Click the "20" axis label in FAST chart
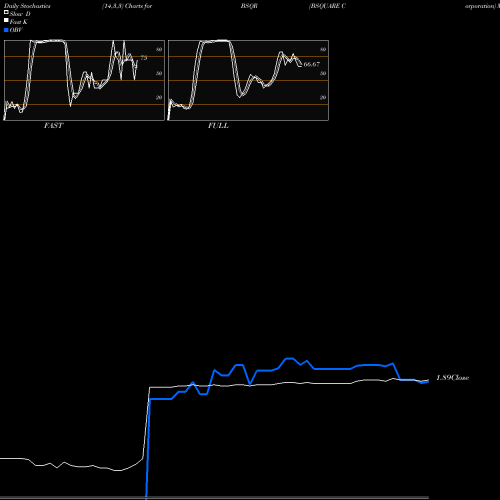The height and width of the screenshot is (500, 500). tap(159, 98)
